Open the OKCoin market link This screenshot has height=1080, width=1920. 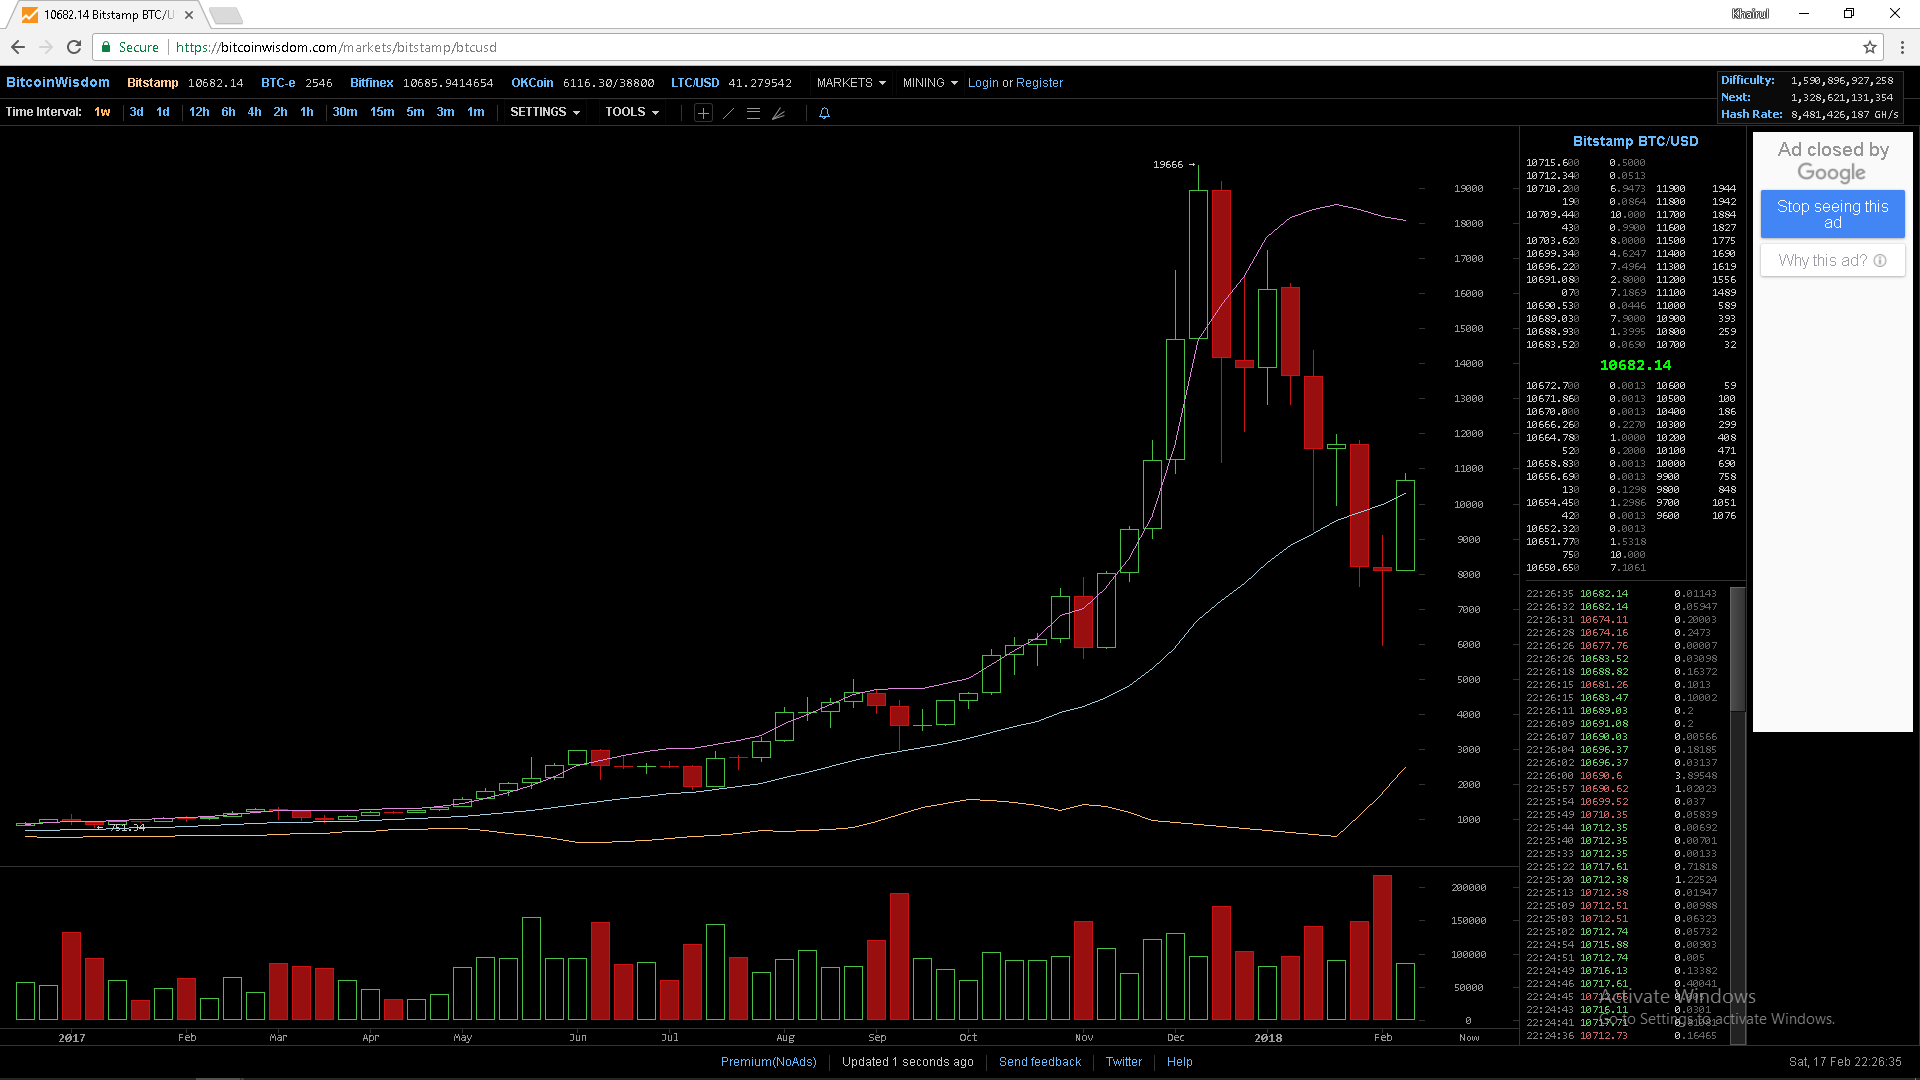tap(532, 83)
